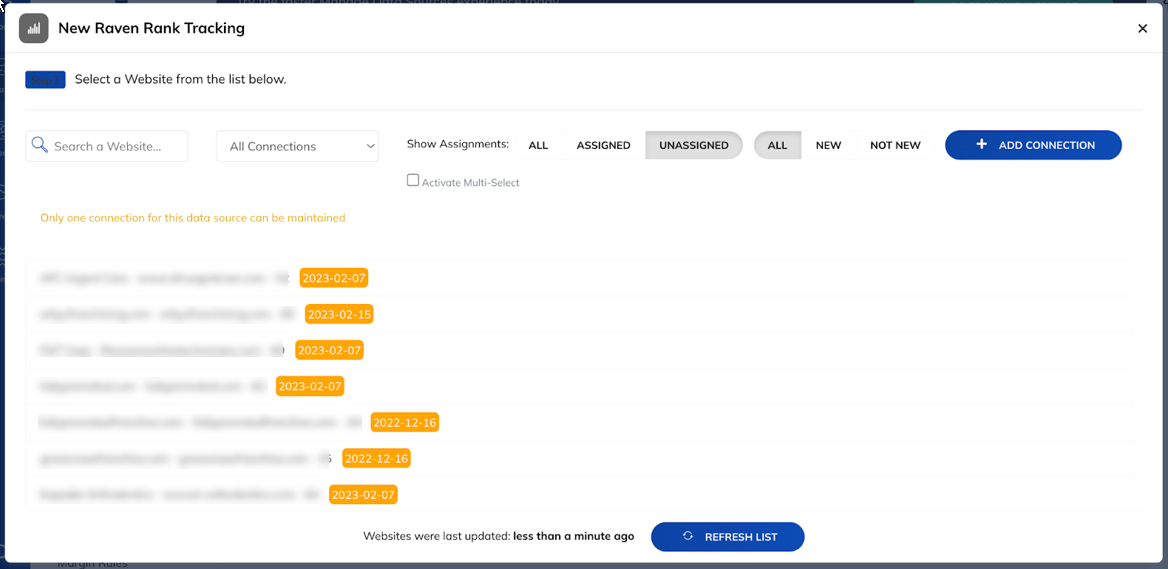Focus the Search a Website field

(107, 146)
